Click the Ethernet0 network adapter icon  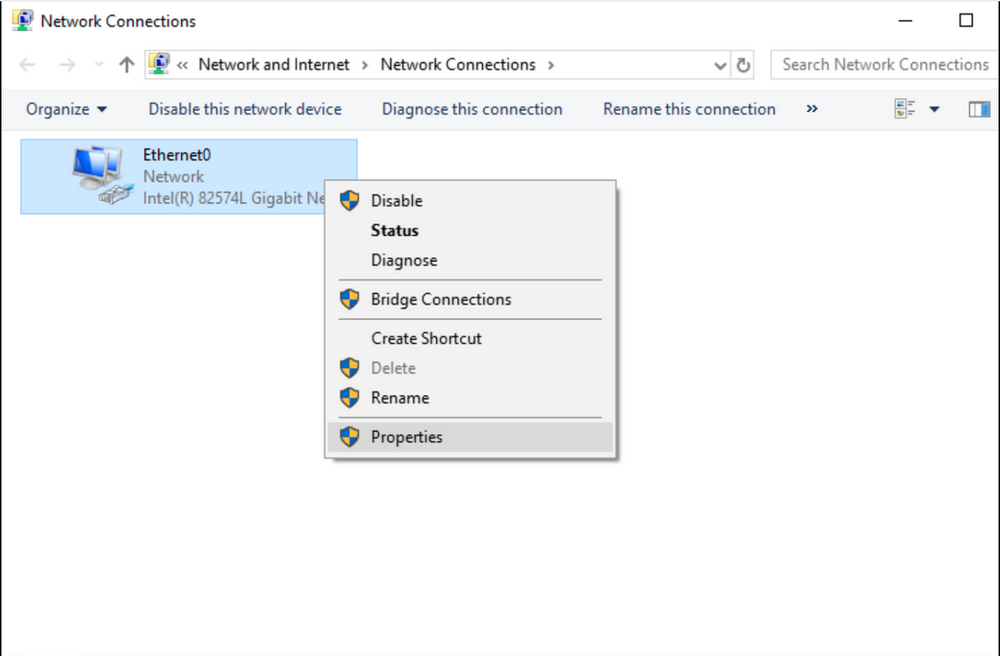click(102, 175)
